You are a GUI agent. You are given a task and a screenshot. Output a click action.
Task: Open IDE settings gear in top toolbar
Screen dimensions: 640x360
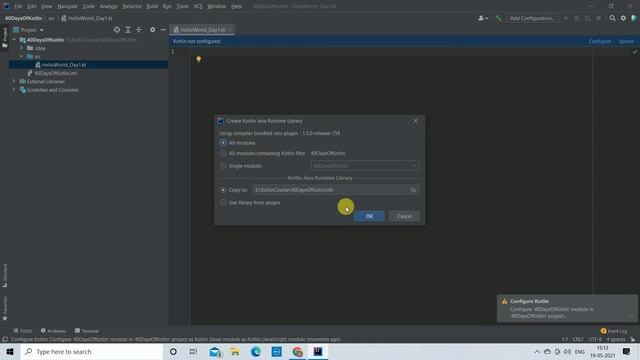coord(623,18)
